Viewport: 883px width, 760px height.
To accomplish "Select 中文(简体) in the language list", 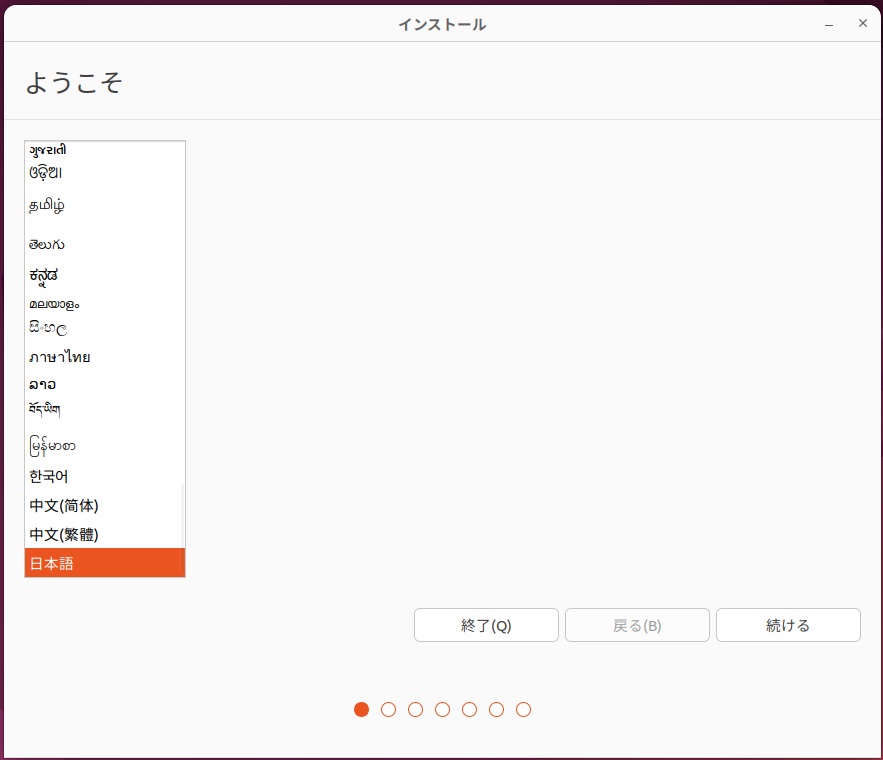I will pos(105,506).
